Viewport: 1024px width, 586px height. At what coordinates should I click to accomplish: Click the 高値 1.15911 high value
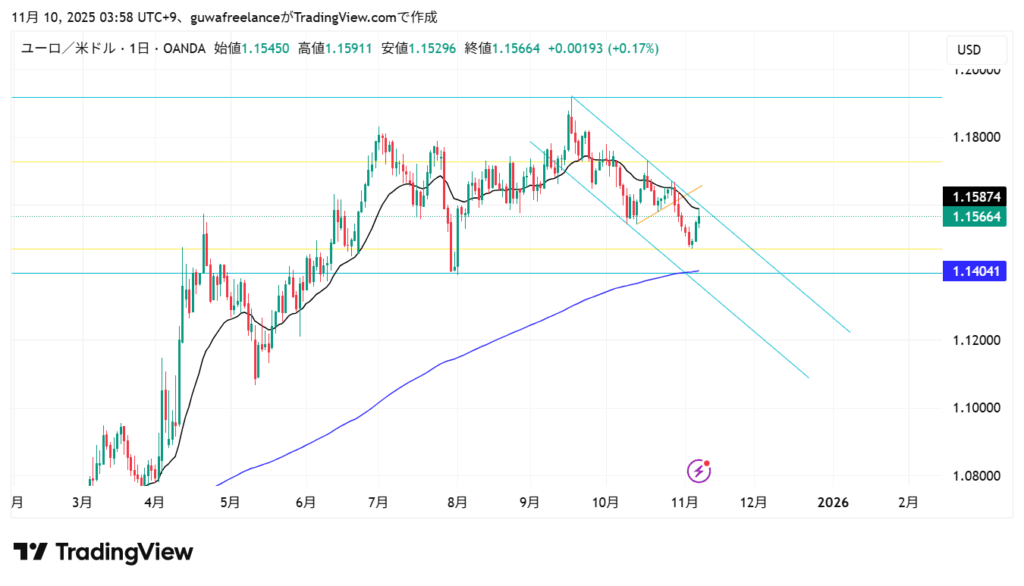pos(335,49)
